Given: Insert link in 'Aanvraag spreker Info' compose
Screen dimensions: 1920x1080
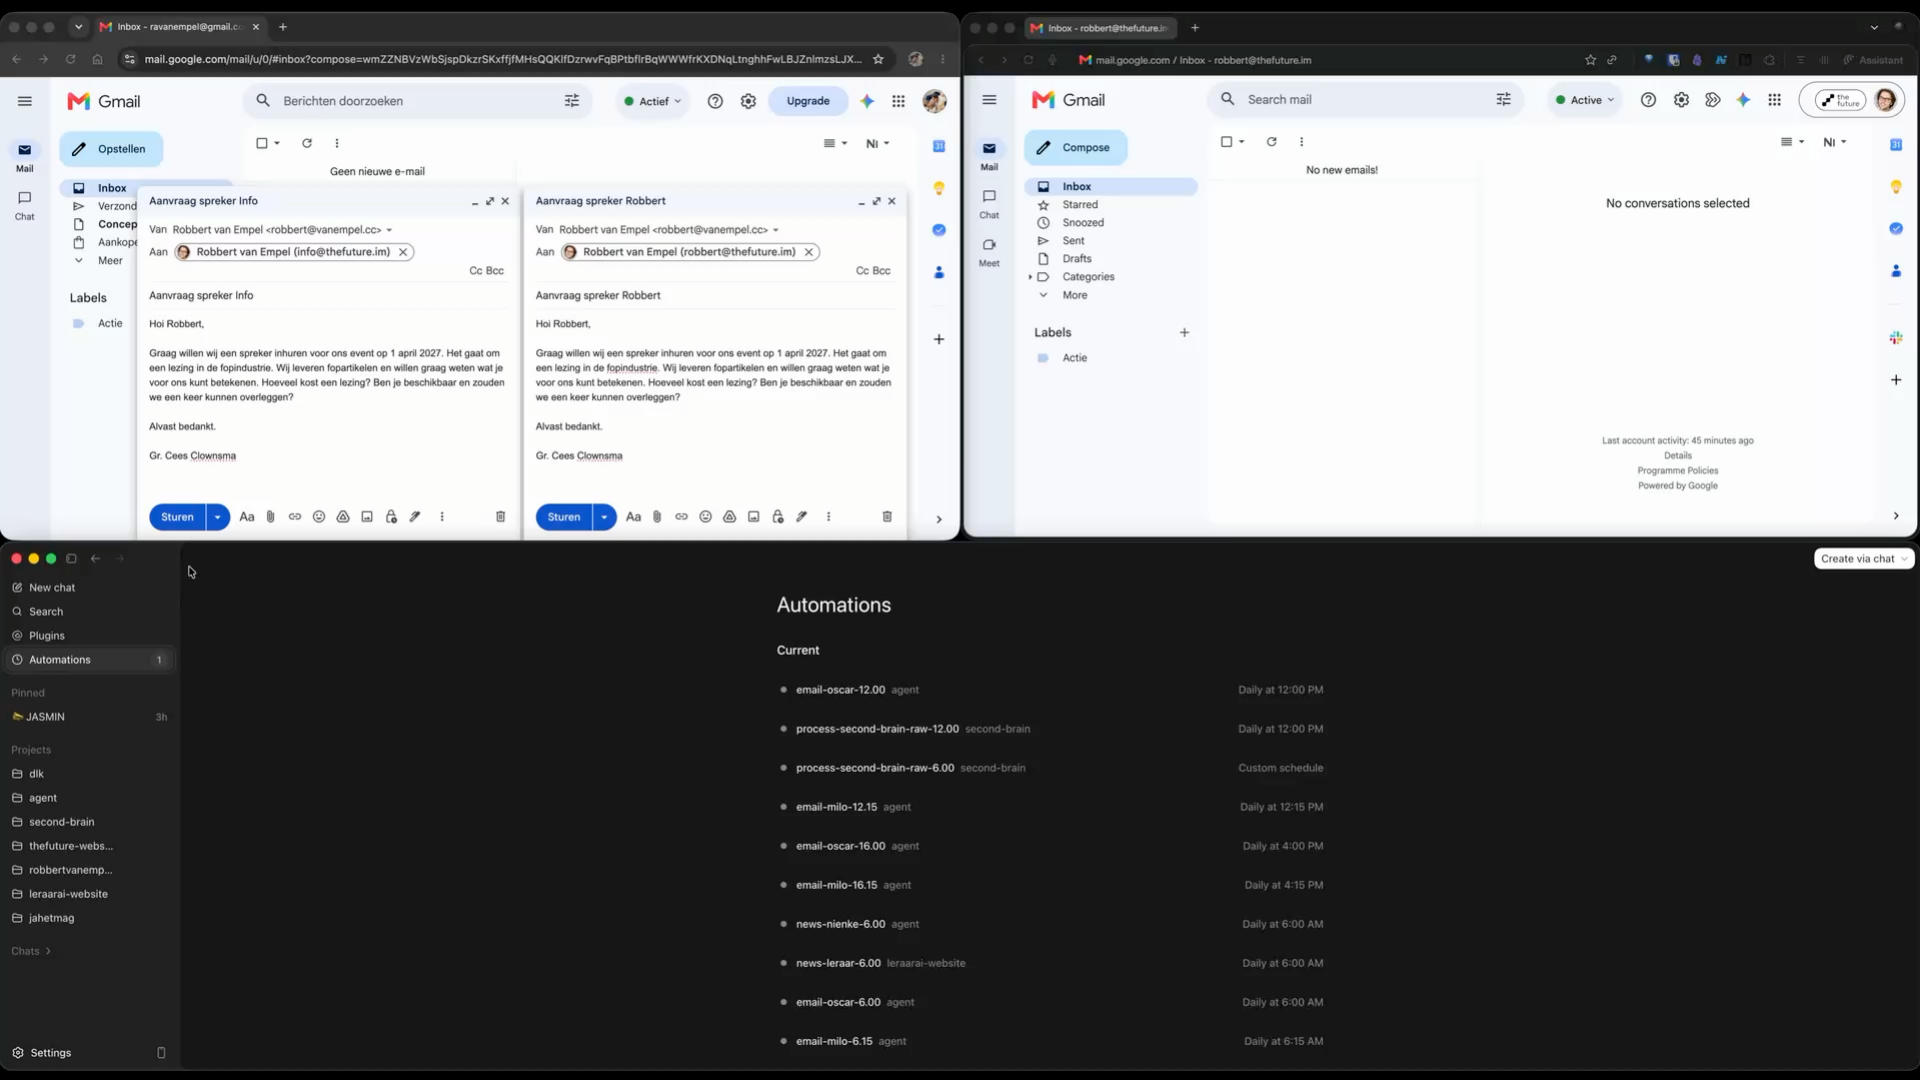Looking at the screenshot, I should coord(295,517).
